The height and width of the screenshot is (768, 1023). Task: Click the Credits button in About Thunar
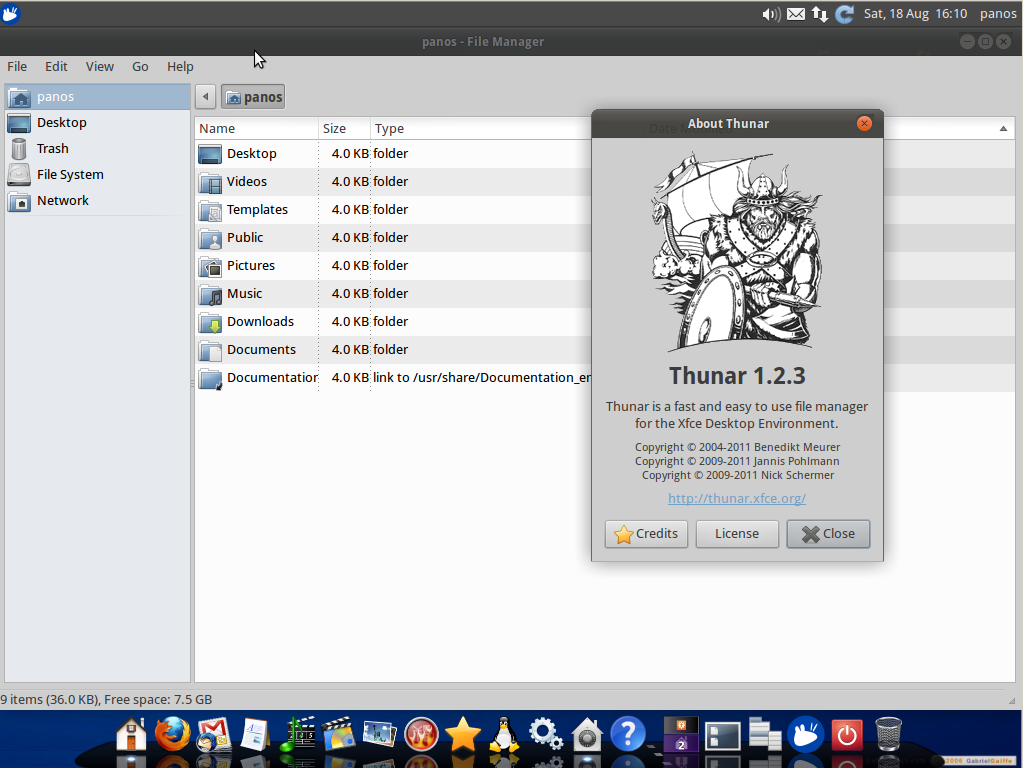(646, 534)
